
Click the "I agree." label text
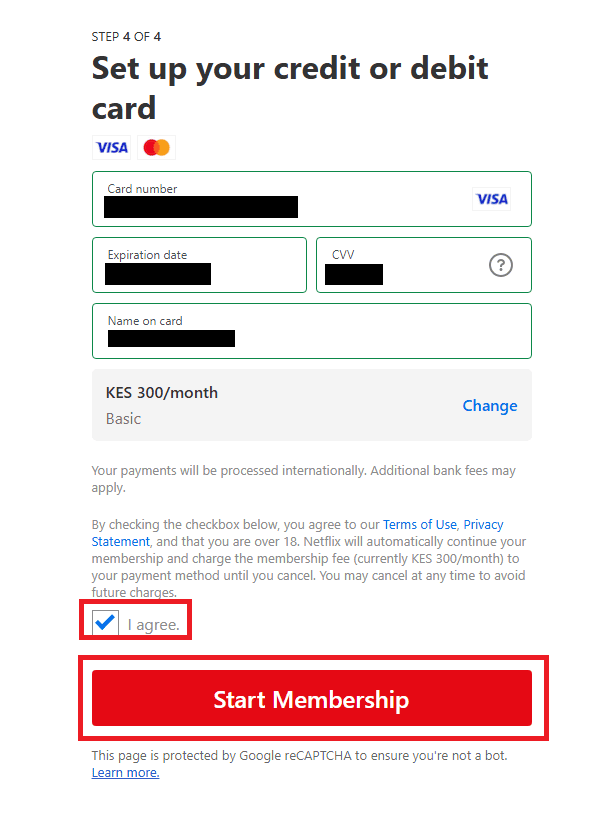(154, 624)
